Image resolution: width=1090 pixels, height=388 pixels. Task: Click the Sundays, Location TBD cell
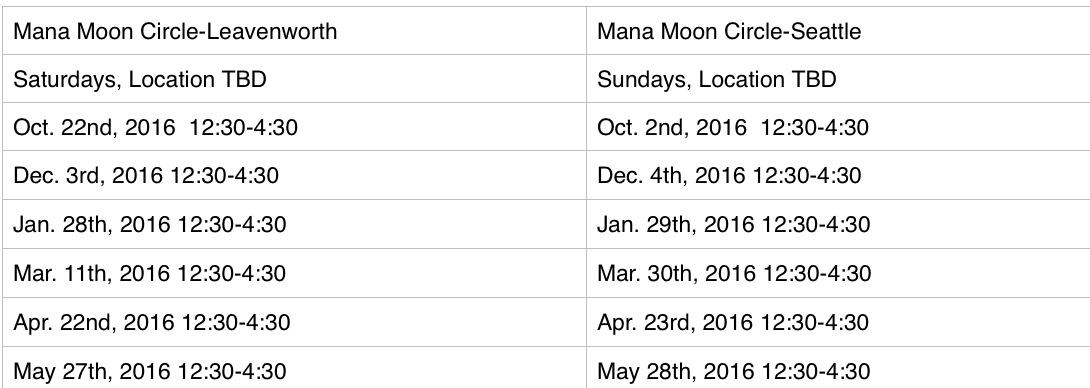pyautogui.click(x=838, y=79)
